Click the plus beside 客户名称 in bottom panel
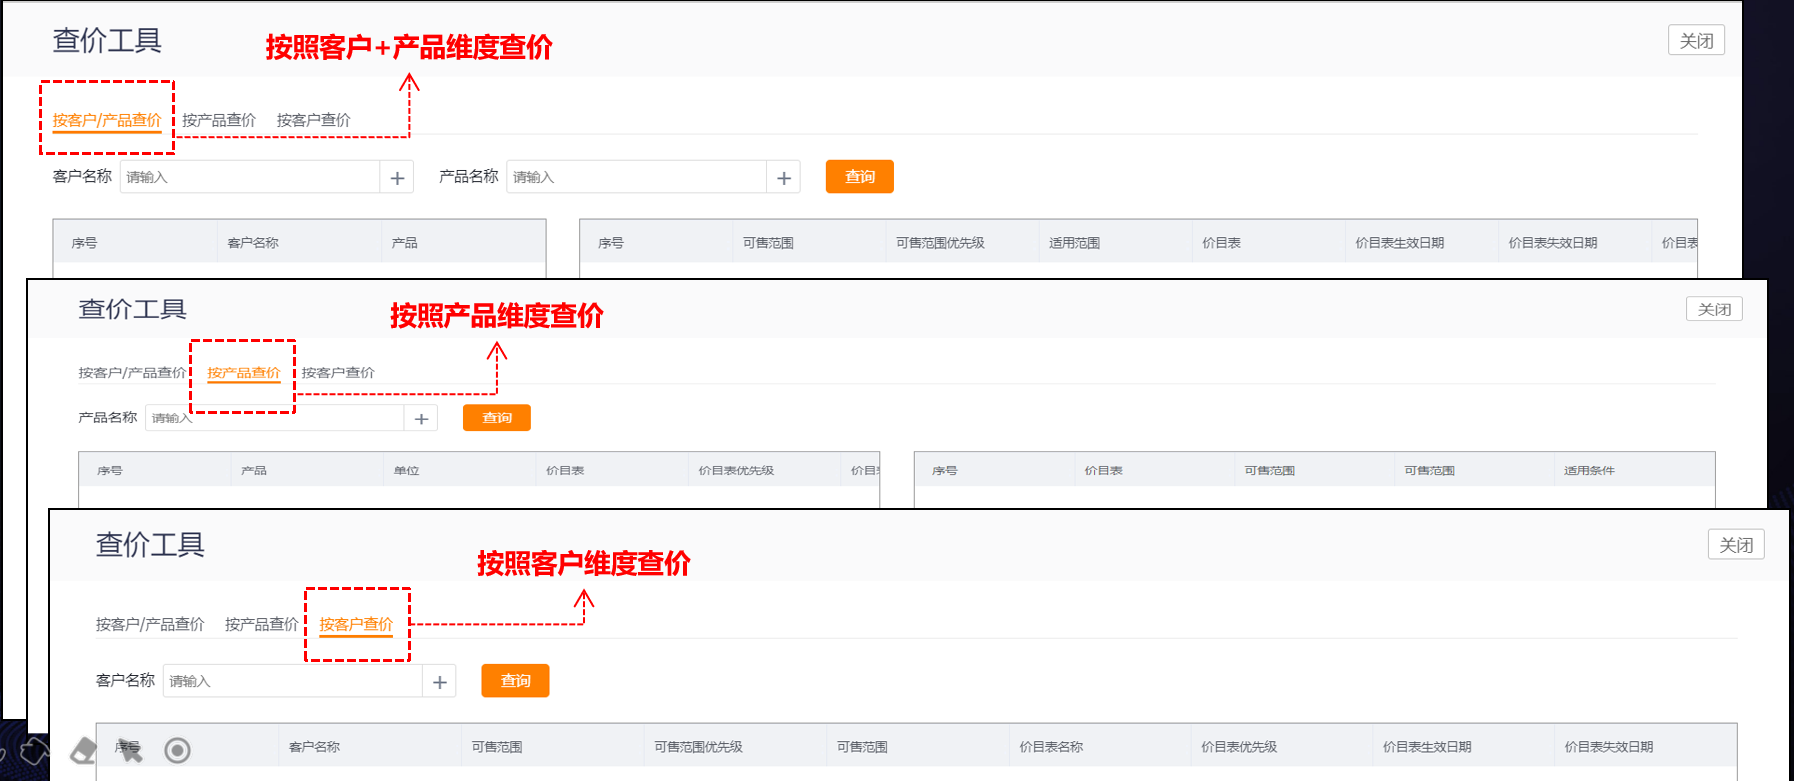Image resolution: width=1794 pixels, height=781 pixels. 440,682
